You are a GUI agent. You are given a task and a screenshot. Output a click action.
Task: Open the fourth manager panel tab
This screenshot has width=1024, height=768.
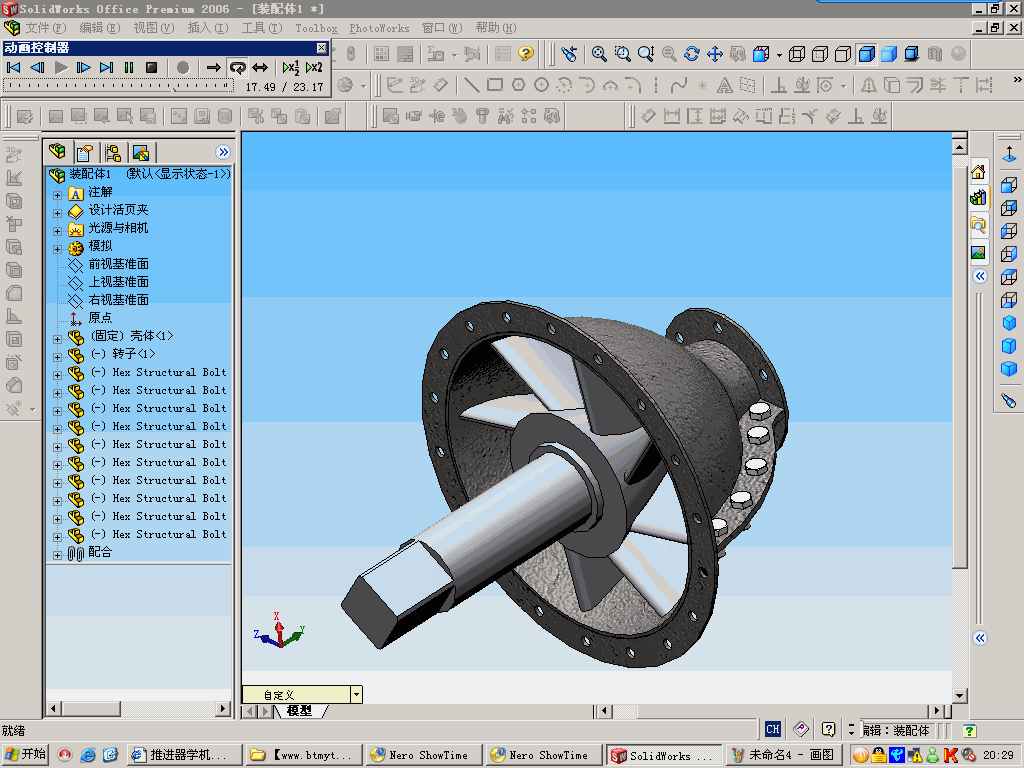click(140, 153)
